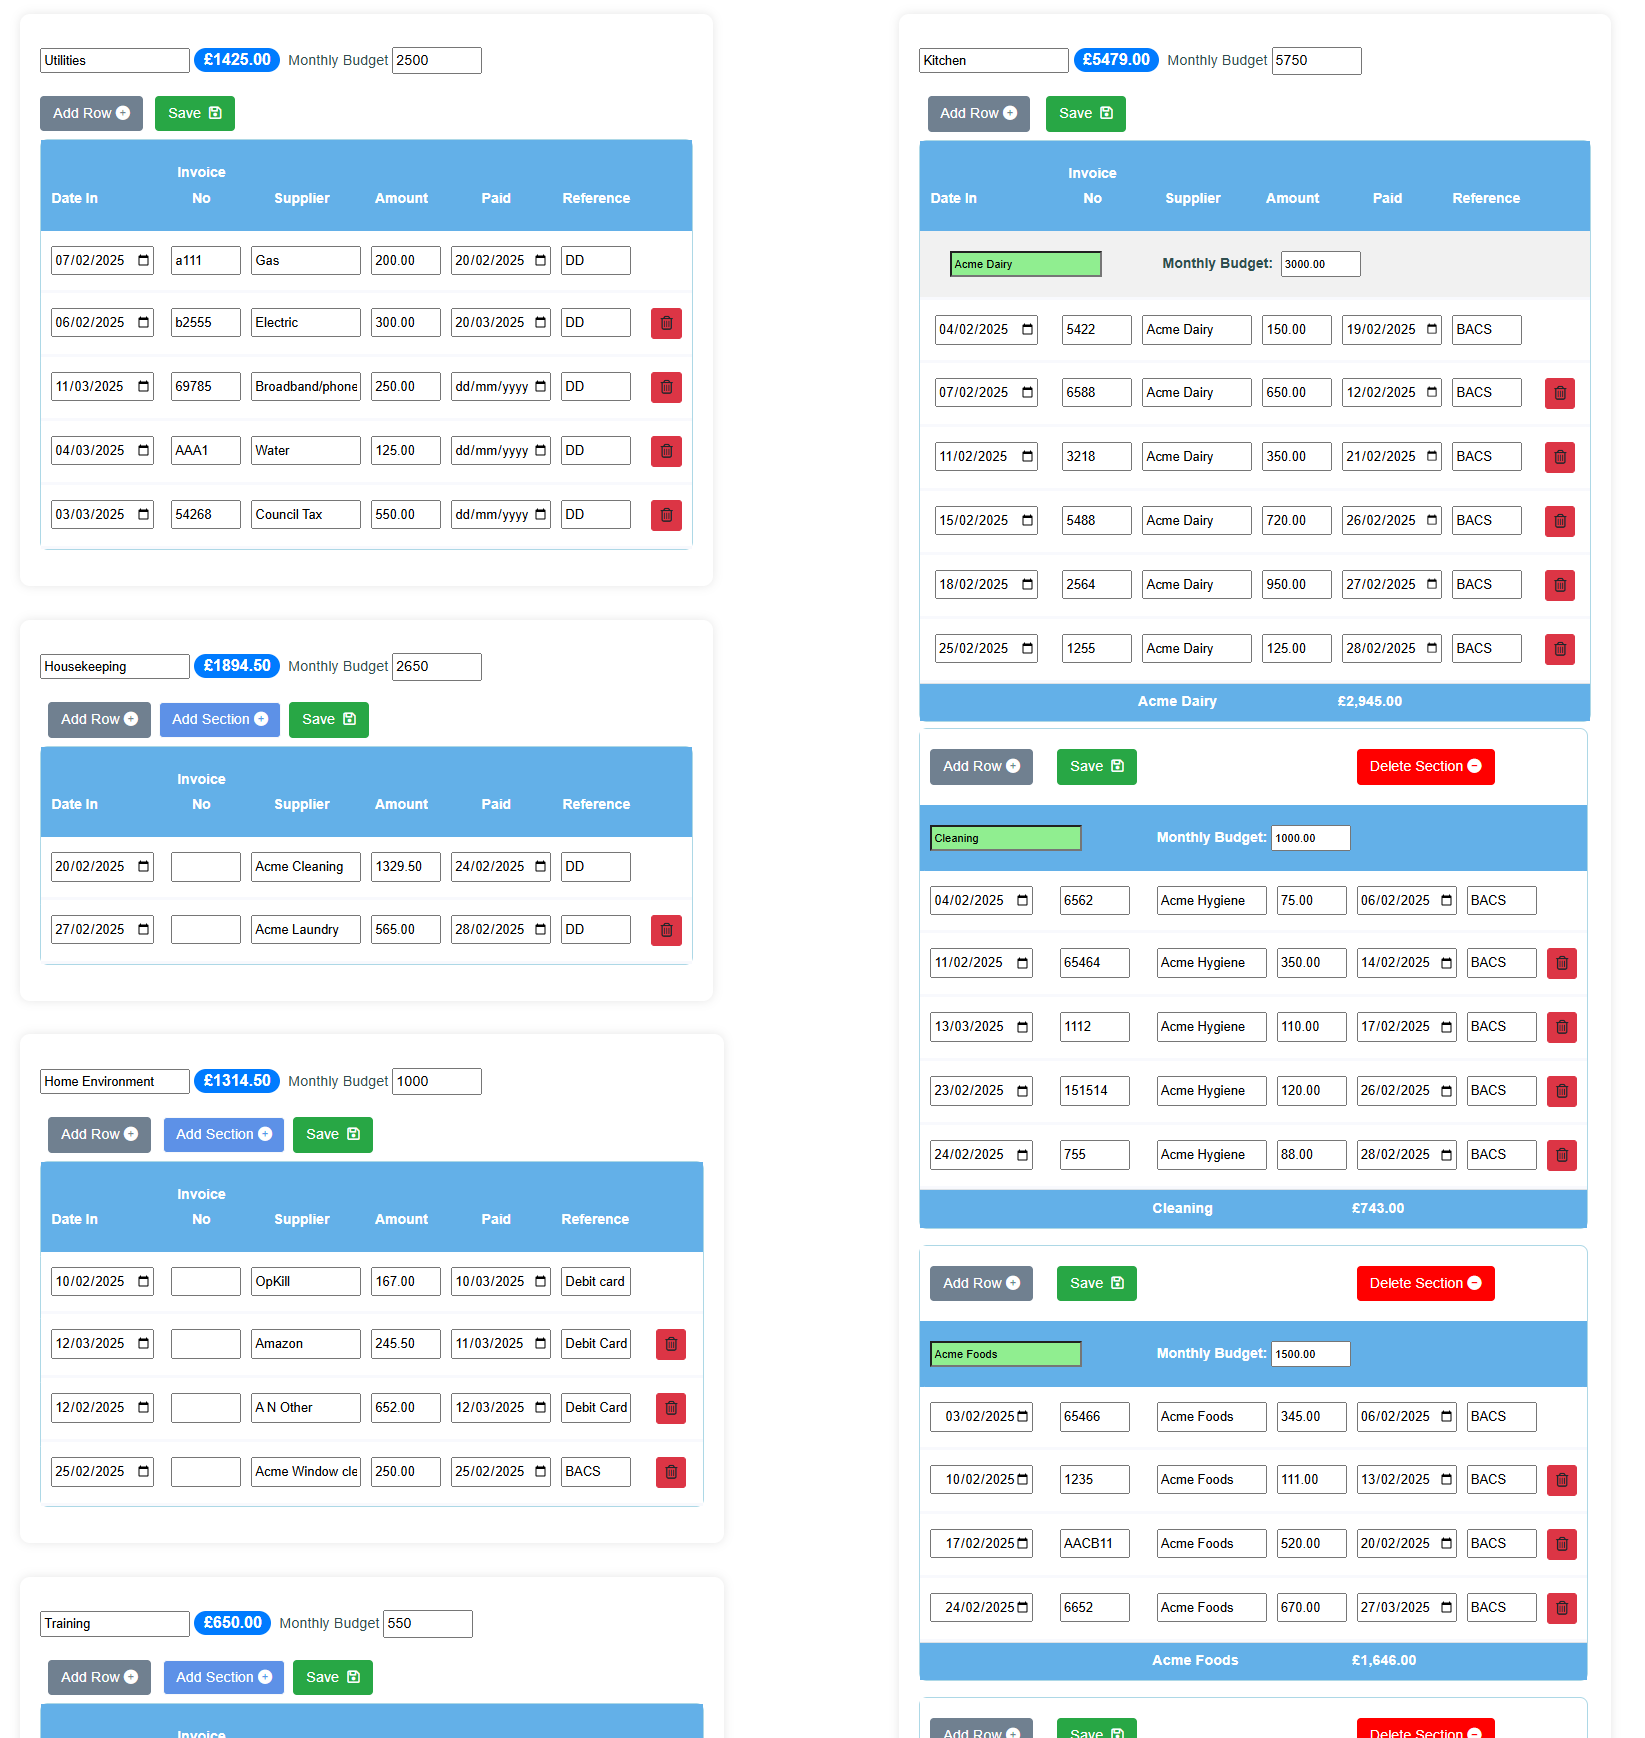
Task: Click Add Section in Housekeeping
Action: click(219, 719)
